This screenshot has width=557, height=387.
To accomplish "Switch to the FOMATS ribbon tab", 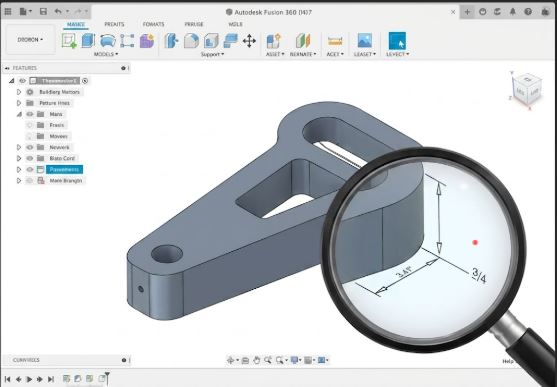I will (x=153, y=24).
